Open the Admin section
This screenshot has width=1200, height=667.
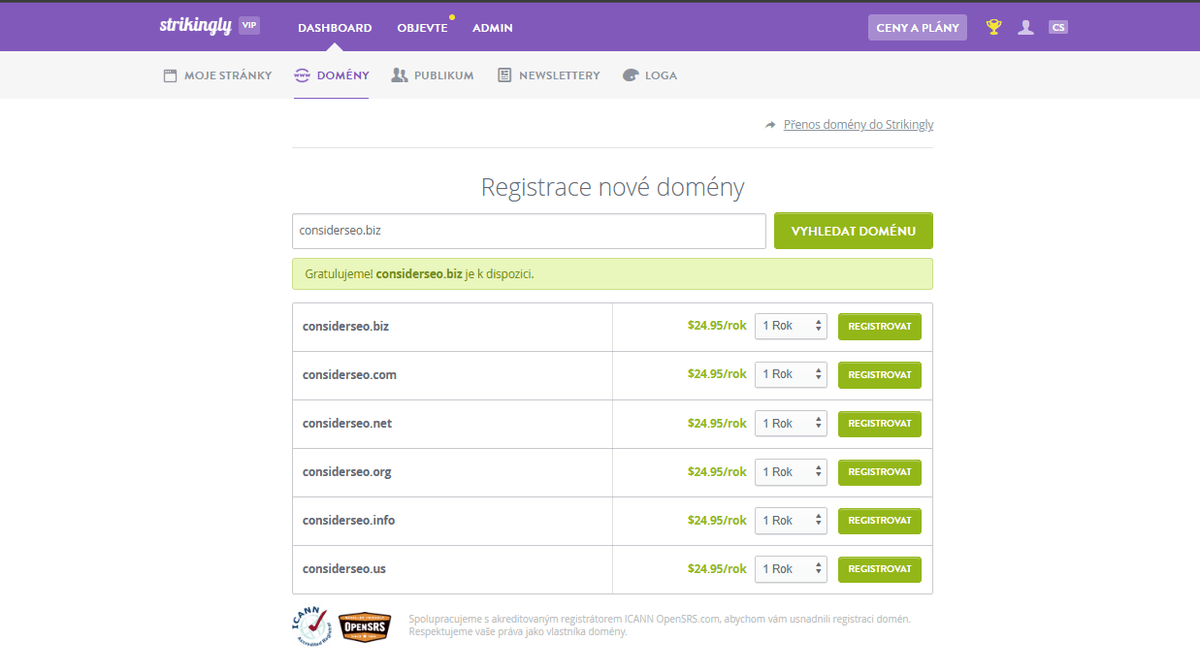(x=492, y=27)
